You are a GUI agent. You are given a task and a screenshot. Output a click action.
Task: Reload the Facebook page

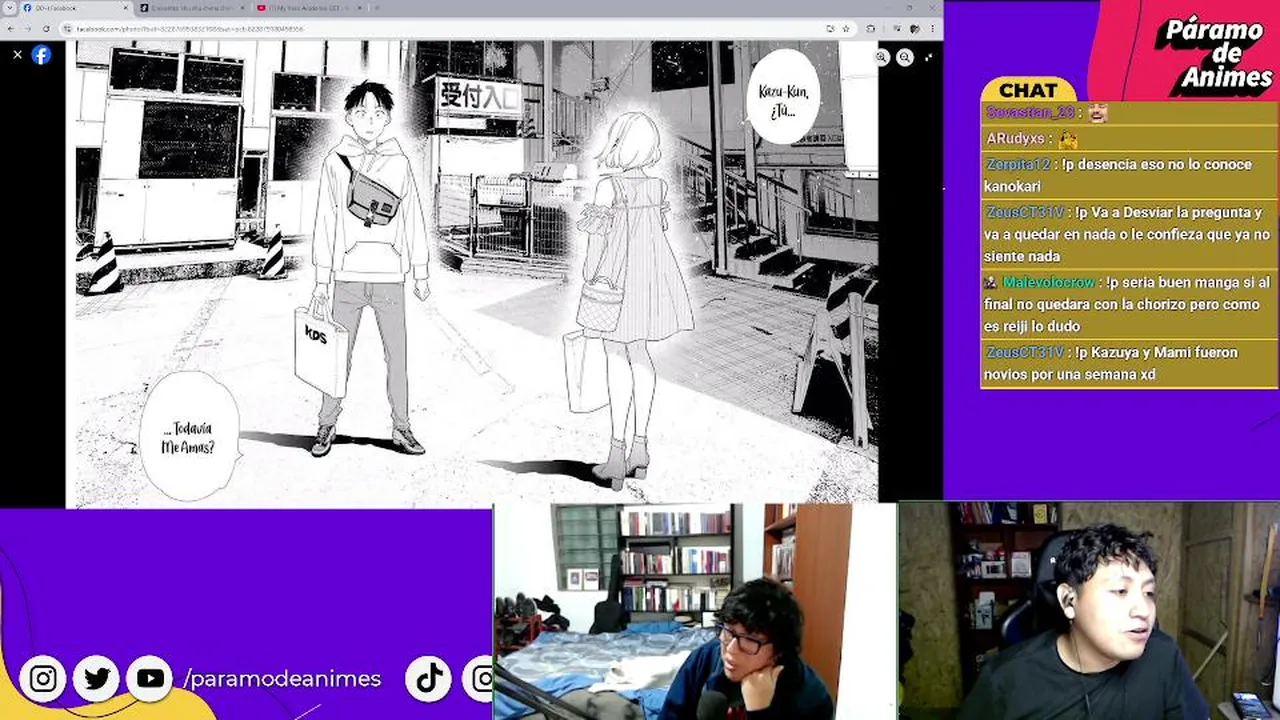tap(46, 29)
